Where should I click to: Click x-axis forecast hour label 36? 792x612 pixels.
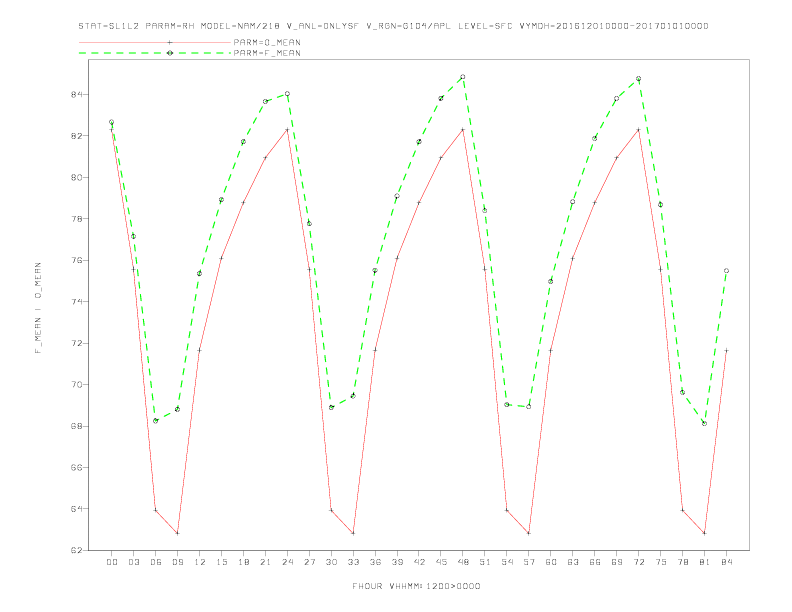pos(375,562)
